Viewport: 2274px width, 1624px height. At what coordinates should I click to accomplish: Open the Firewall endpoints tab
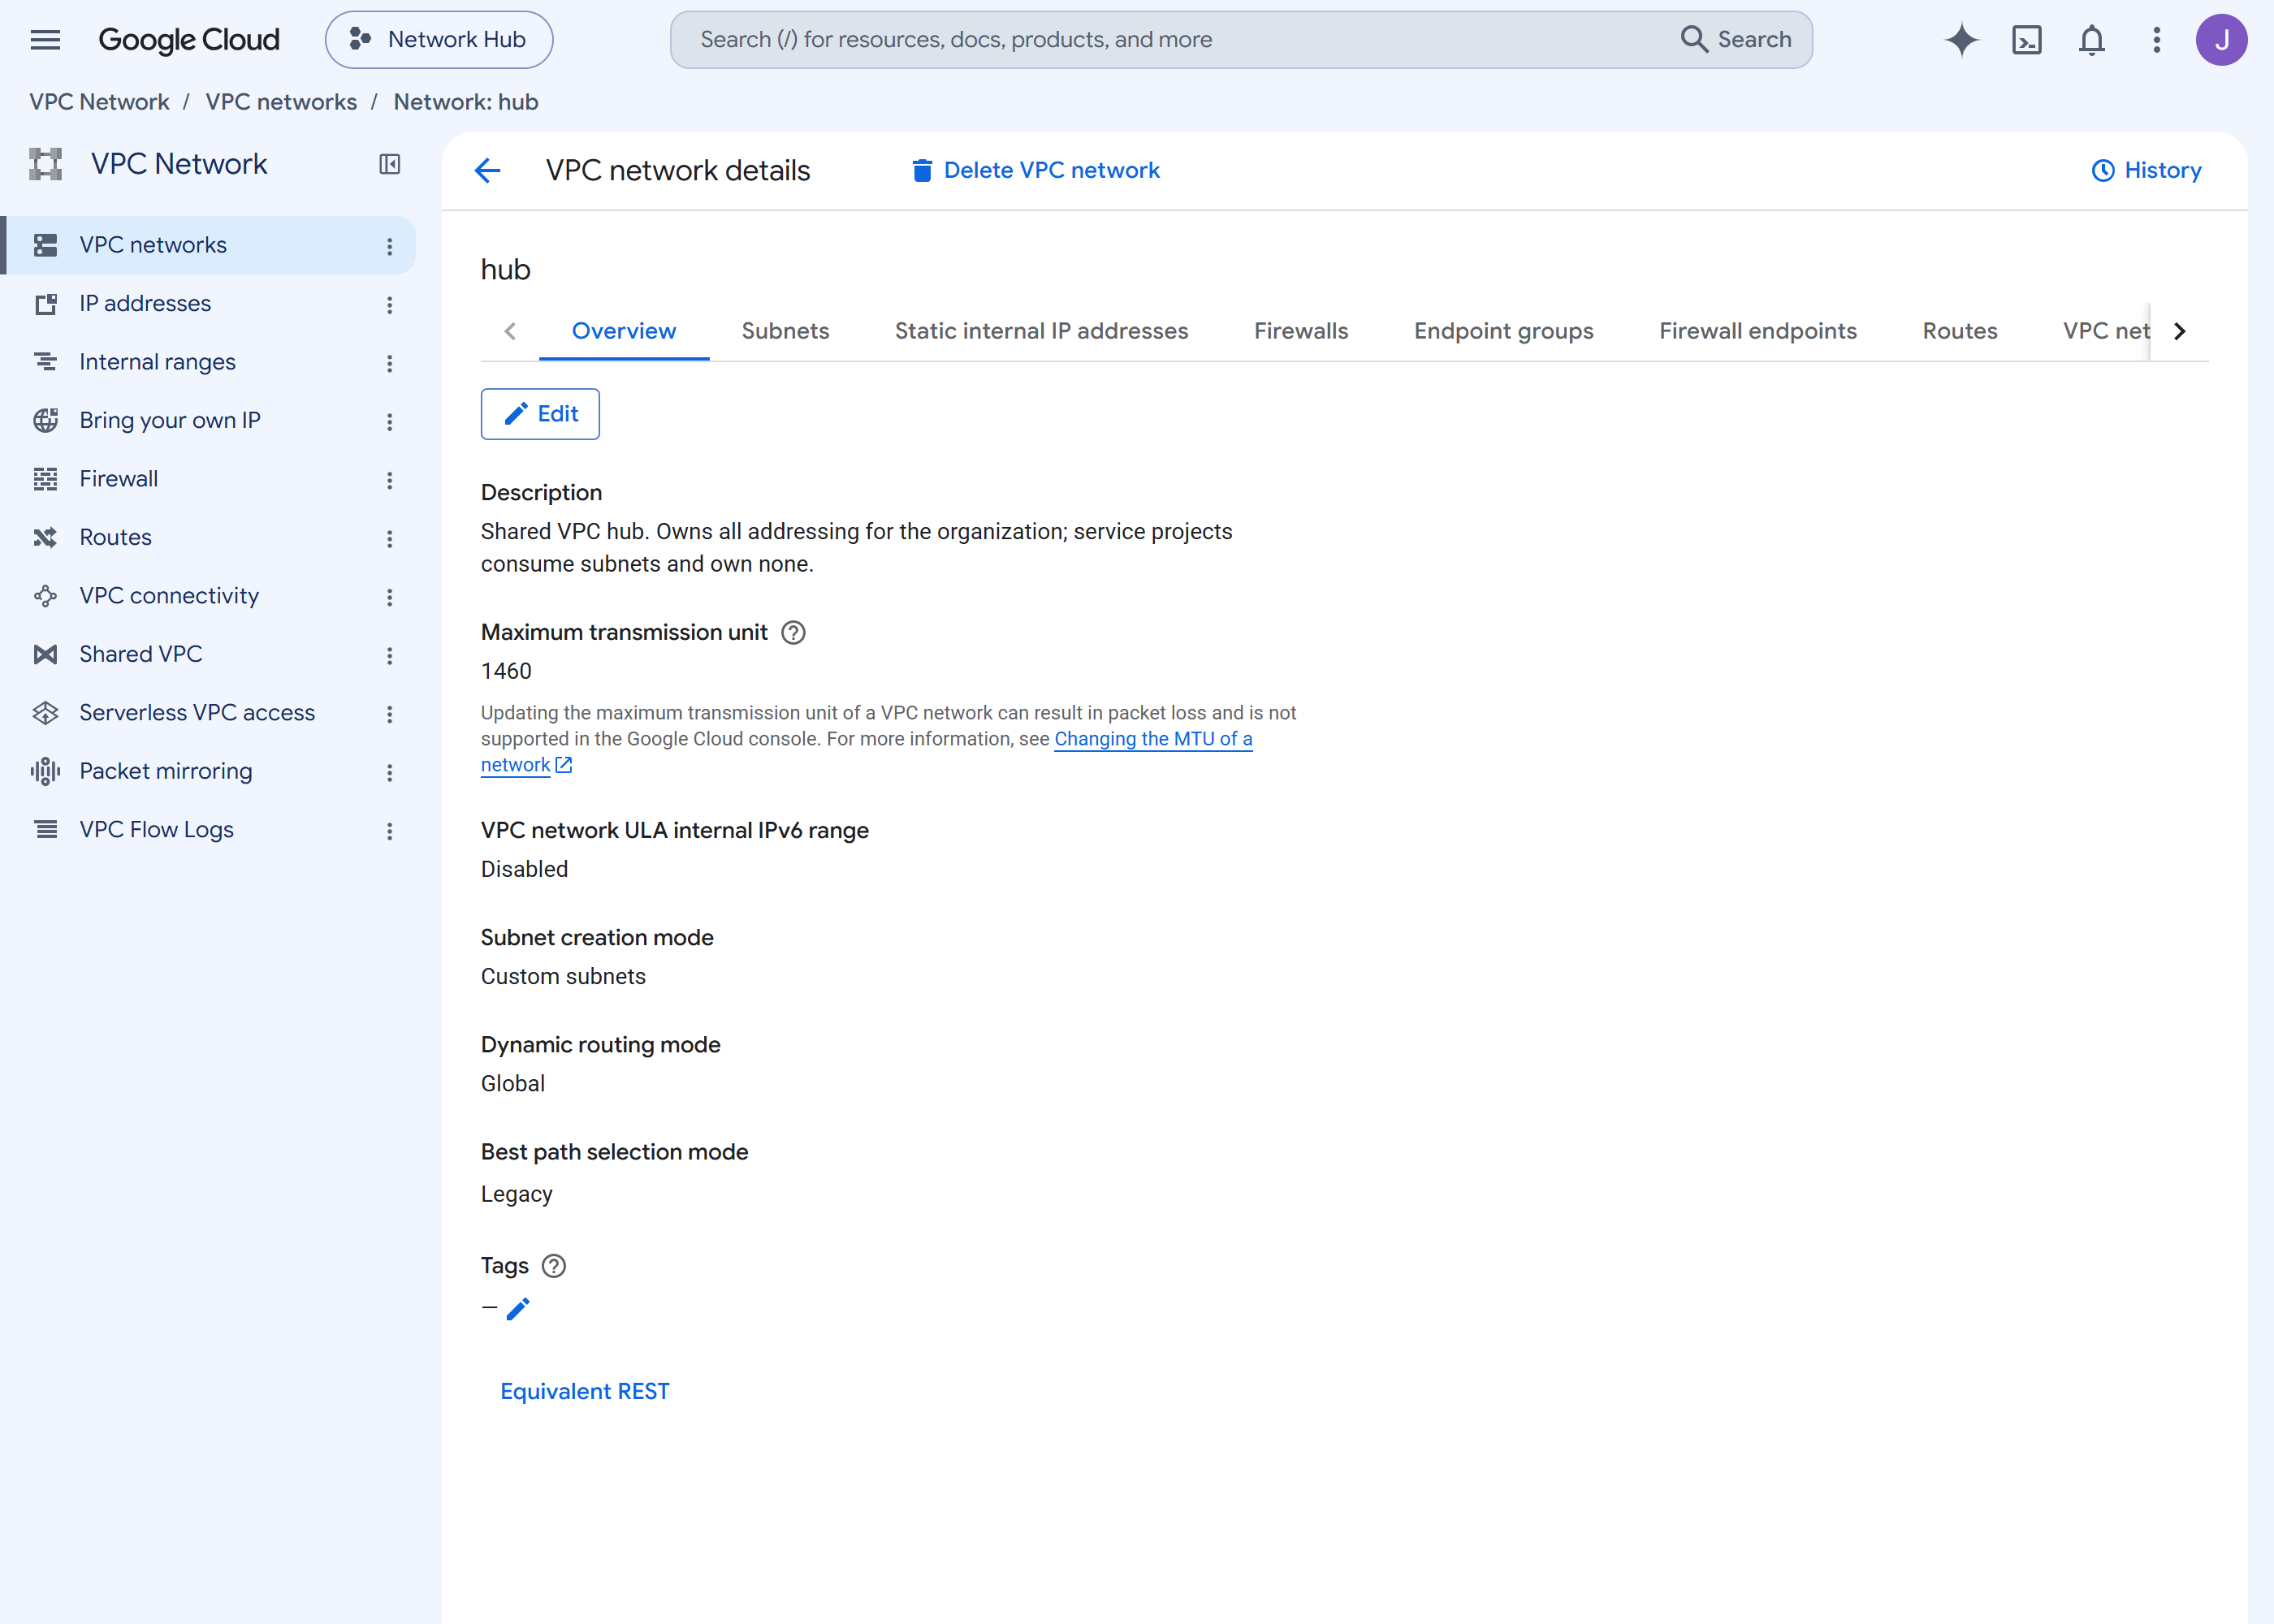(1757, 332)
